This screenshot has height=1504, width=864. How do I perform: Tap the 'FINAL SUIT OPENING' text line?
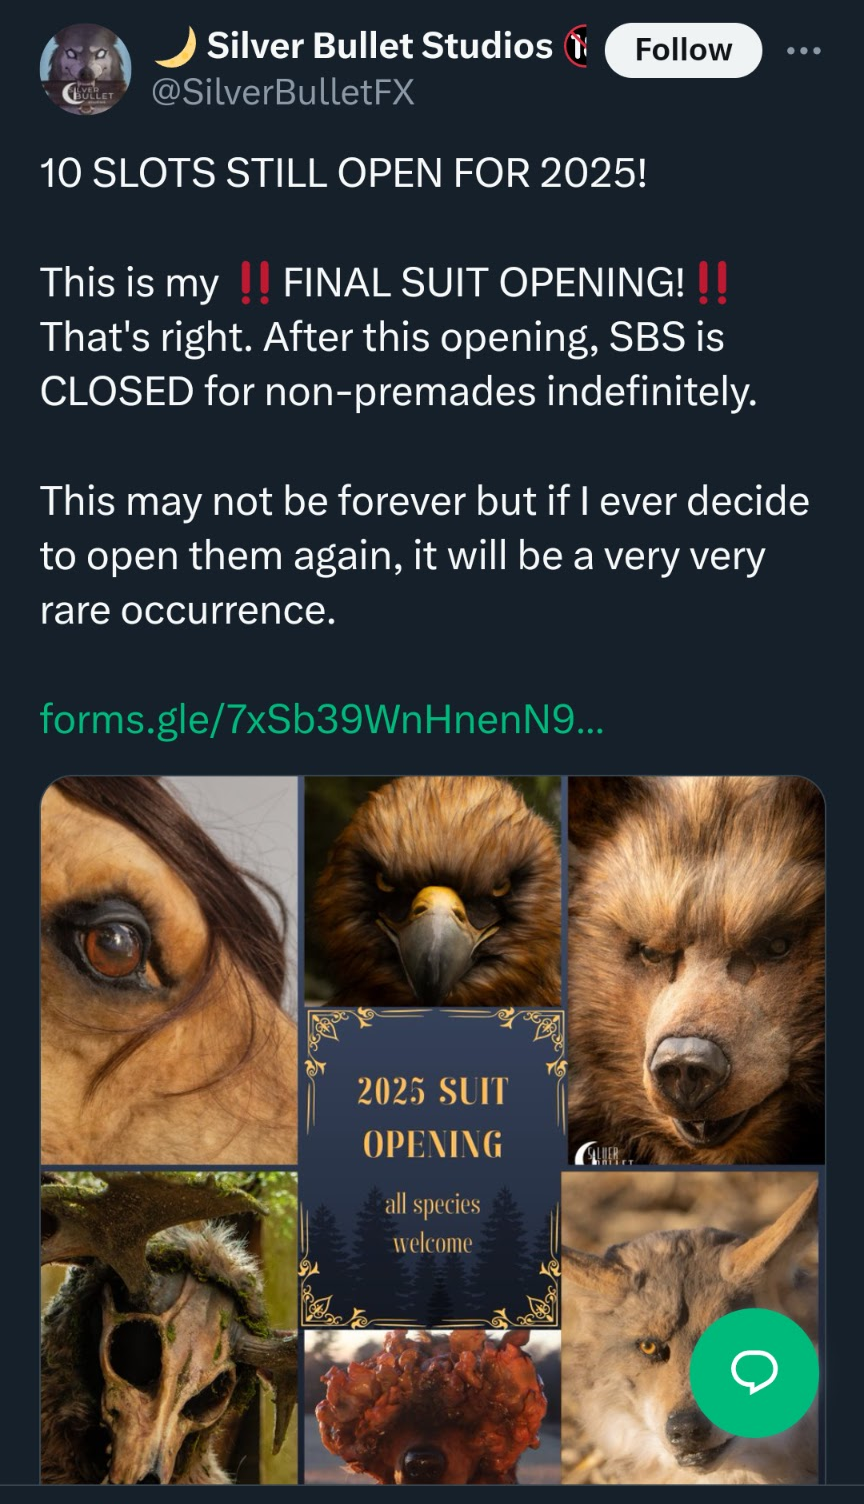coord(385,283)
